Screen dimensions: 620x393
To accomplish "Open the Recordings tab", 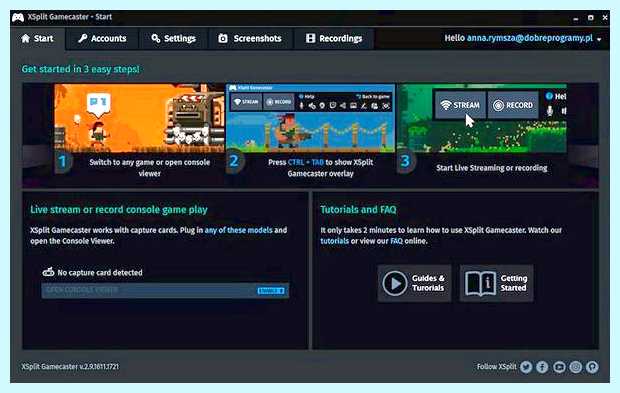I will 334,38.
